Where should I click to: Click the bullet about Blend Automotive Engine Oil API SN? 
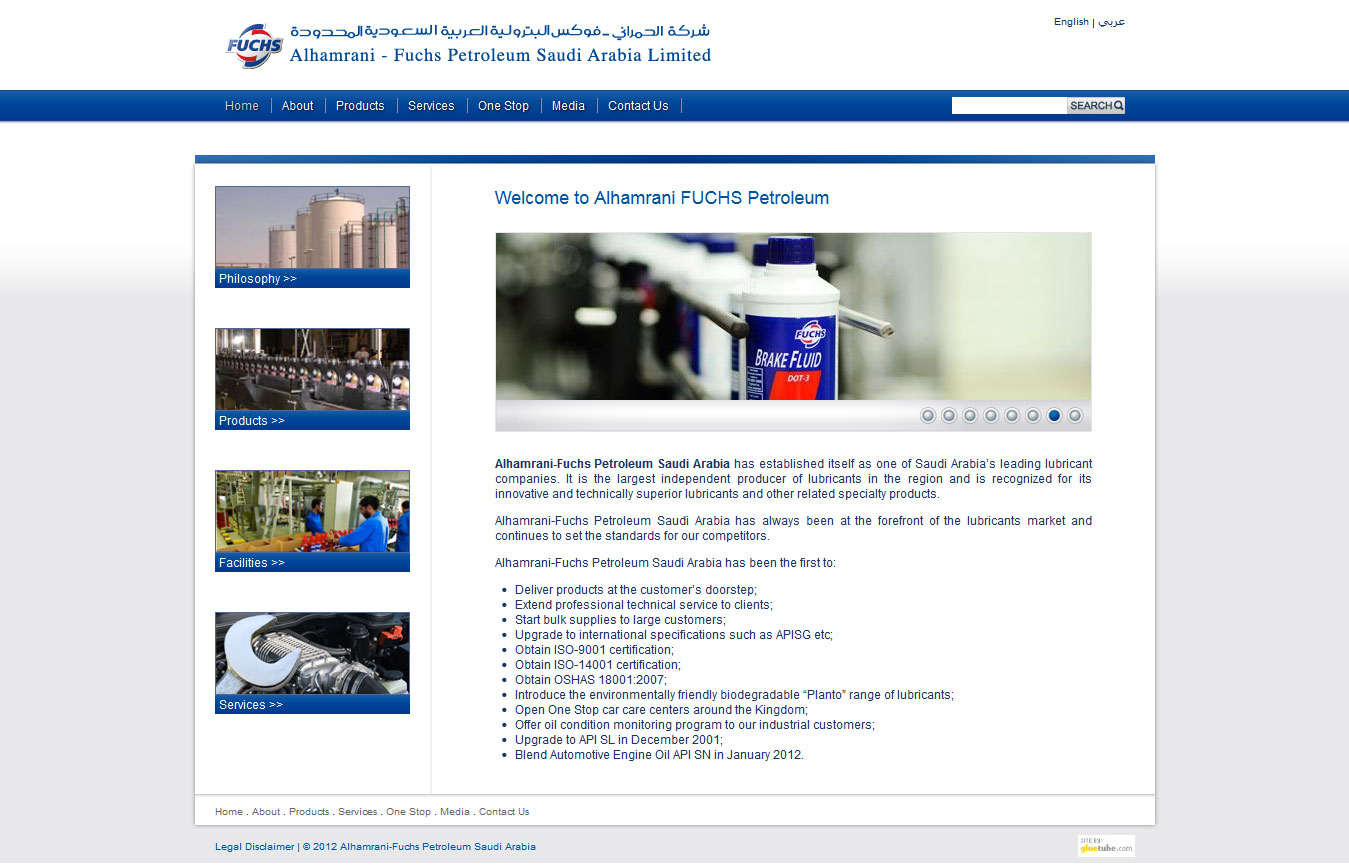point(659,755)
